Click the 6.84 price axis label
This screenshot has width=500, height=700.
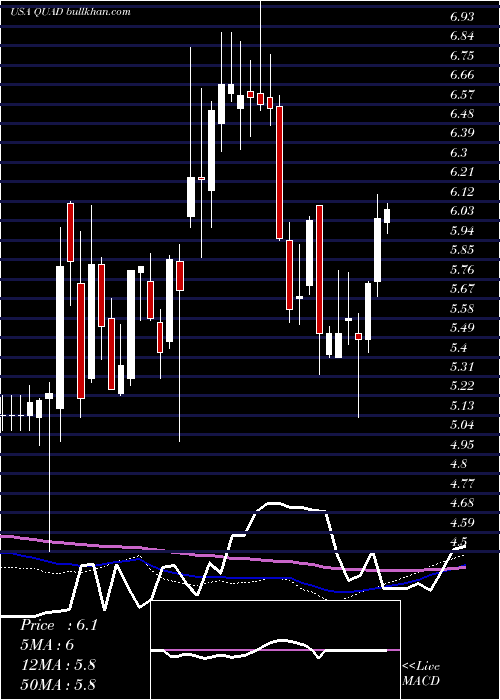click(462, 36)
